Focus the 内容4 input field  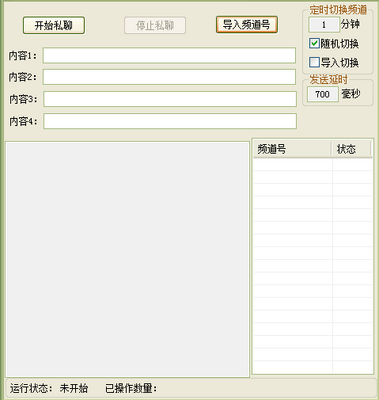[170, 121]
